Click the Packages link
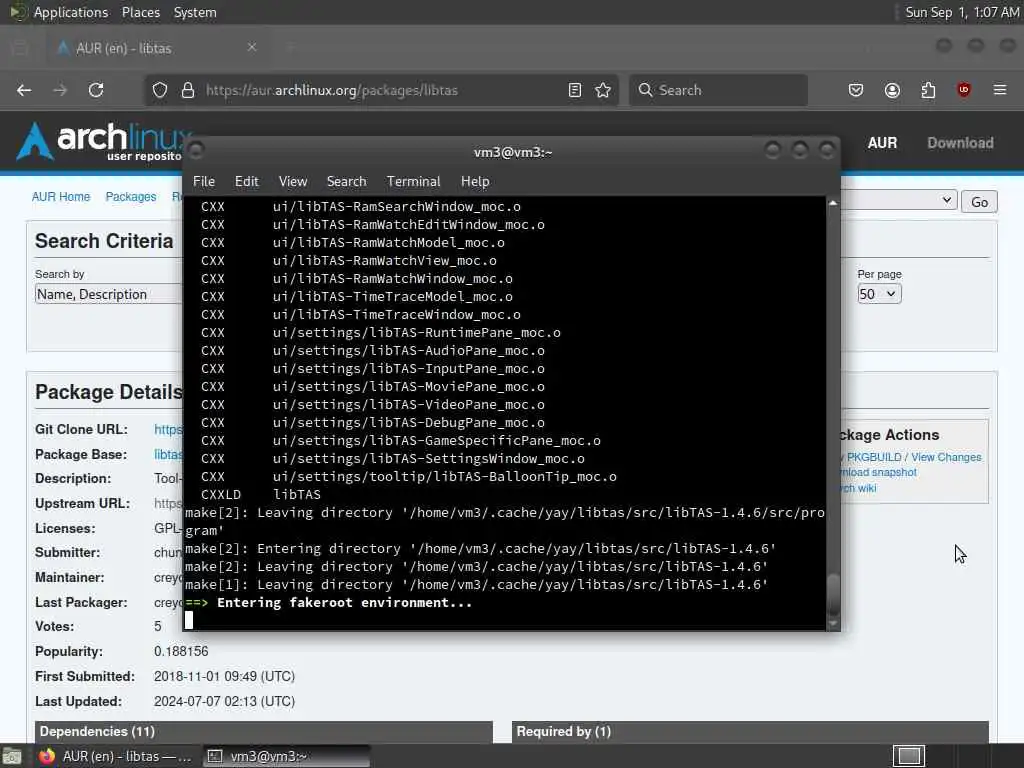The image size is (1024, 768). [131, 197]
